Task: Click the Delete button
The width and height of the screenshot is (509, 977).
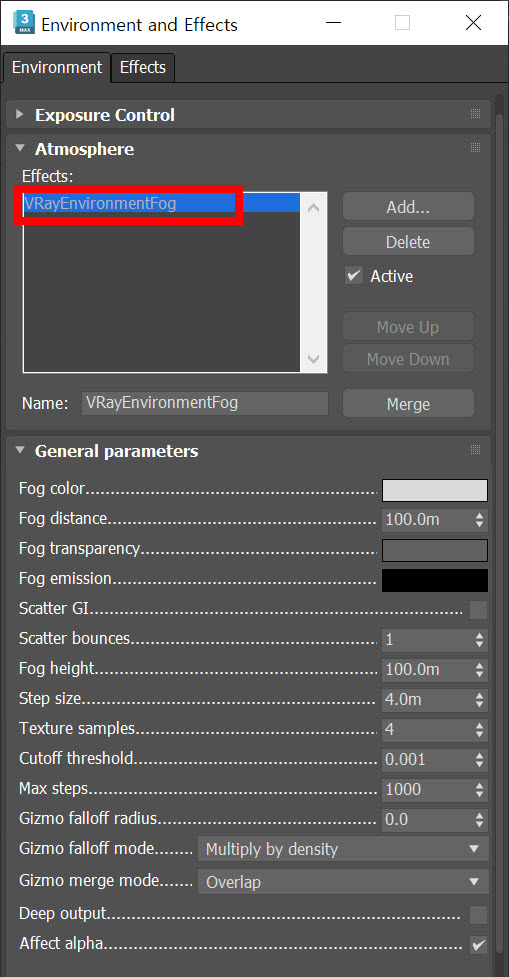Action: tap(408, 242)
